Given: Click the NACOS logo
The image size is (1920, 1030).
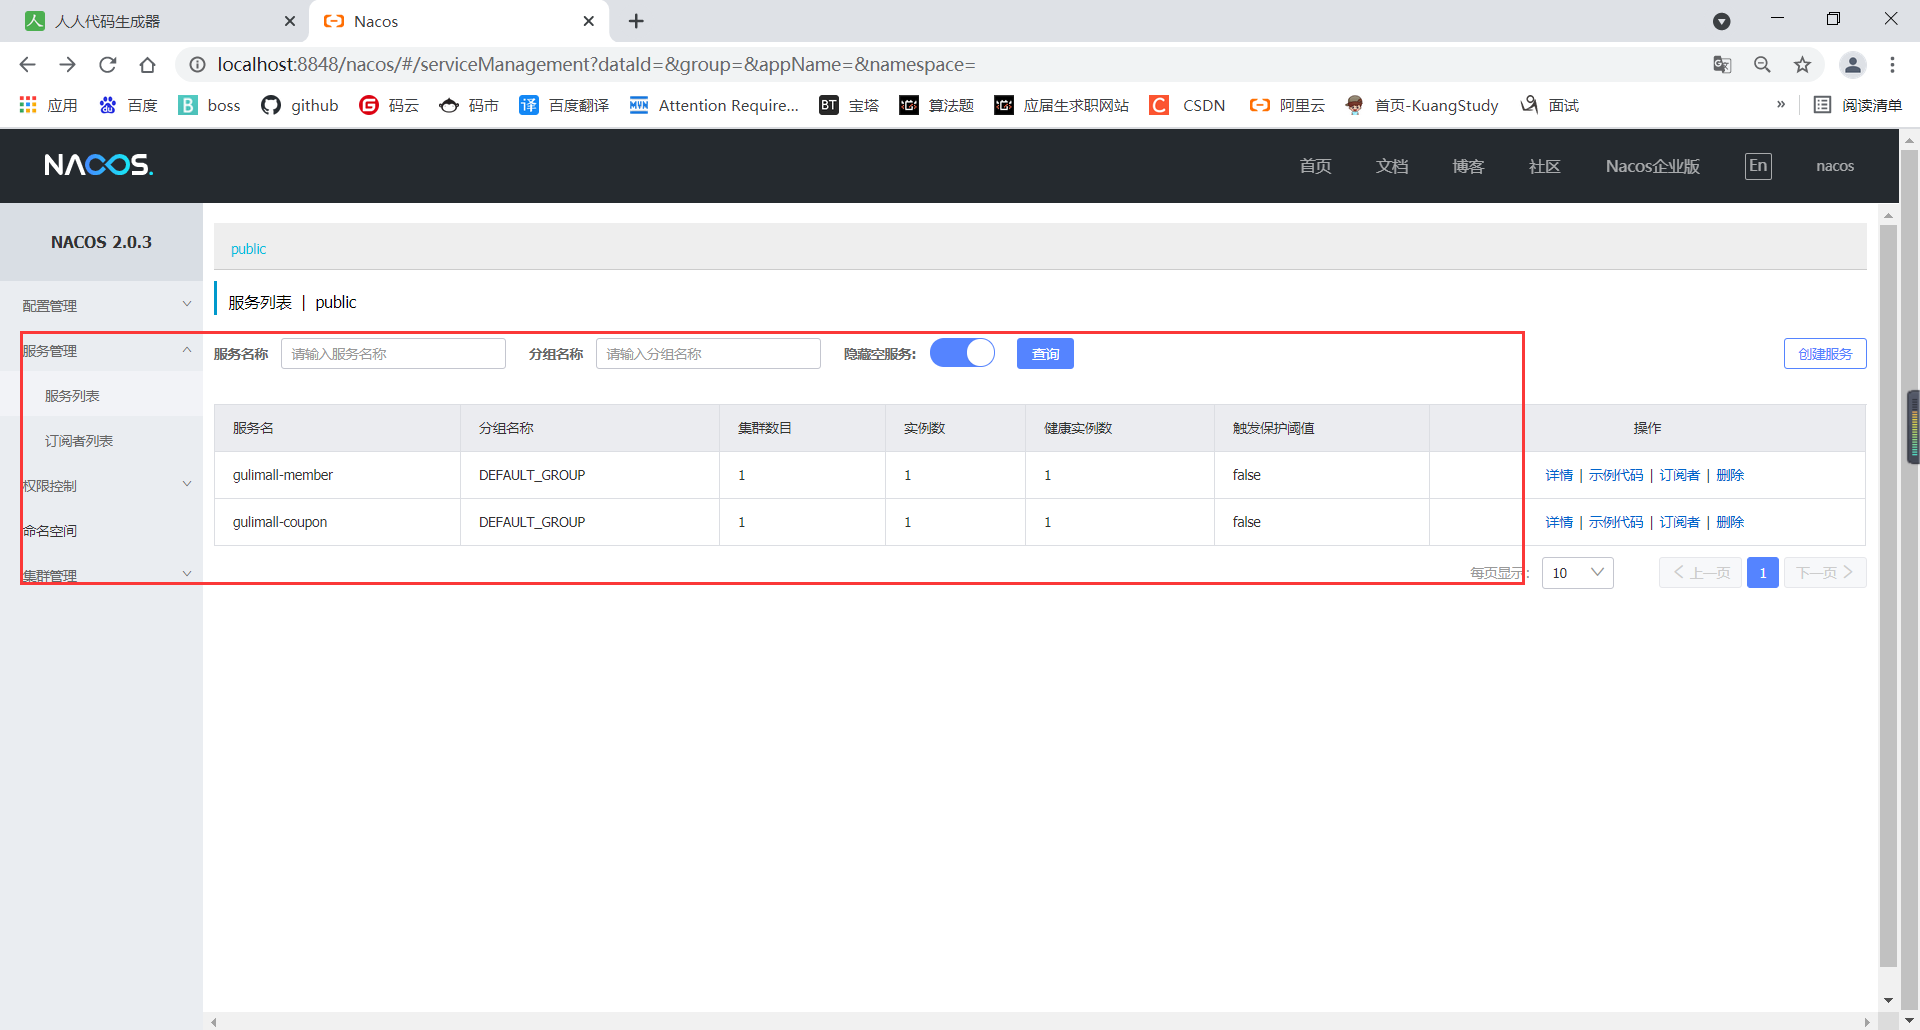Looking at the screenshot, I should [x=99, y=165].
